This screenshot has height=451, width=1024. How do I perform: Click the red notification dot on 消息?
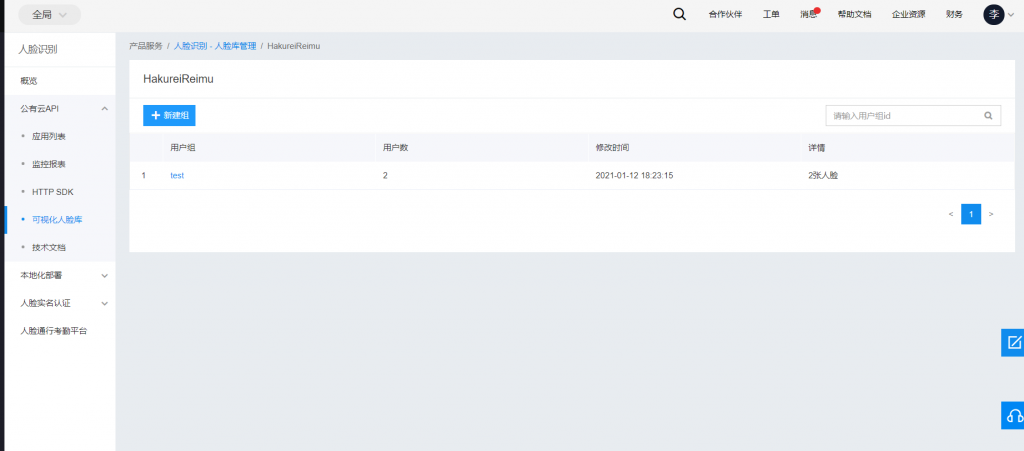(817, 10)
